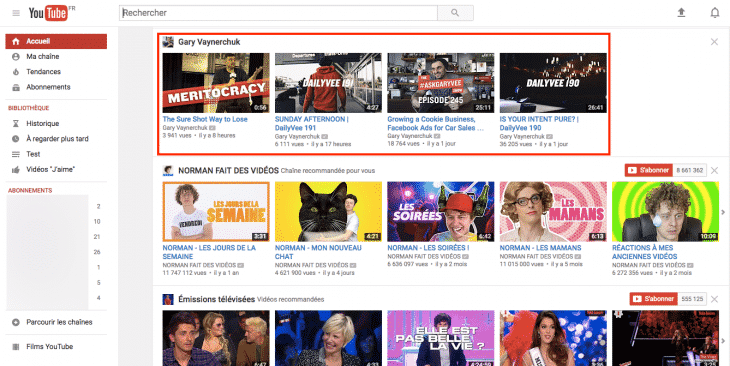Click the thumbs-up icon for Vidéos J'aime
The height and width of the screenshot is (366, 730).
coord(16,169)
